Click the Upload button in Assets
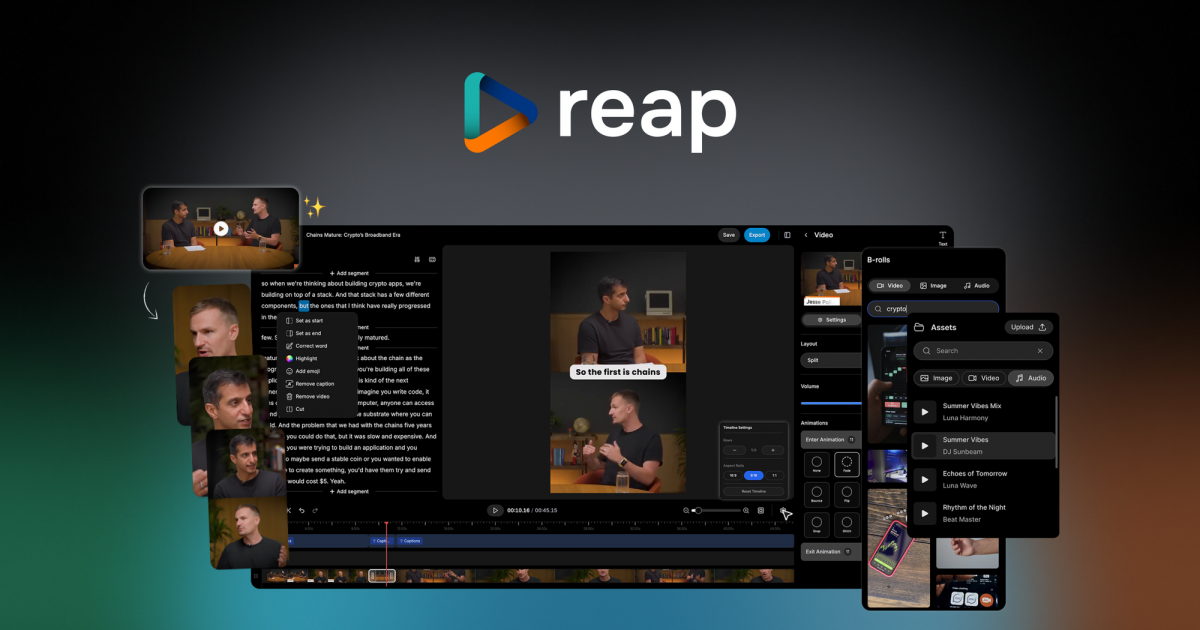This screenshot has height=630, width=1200. point(1029,327)
